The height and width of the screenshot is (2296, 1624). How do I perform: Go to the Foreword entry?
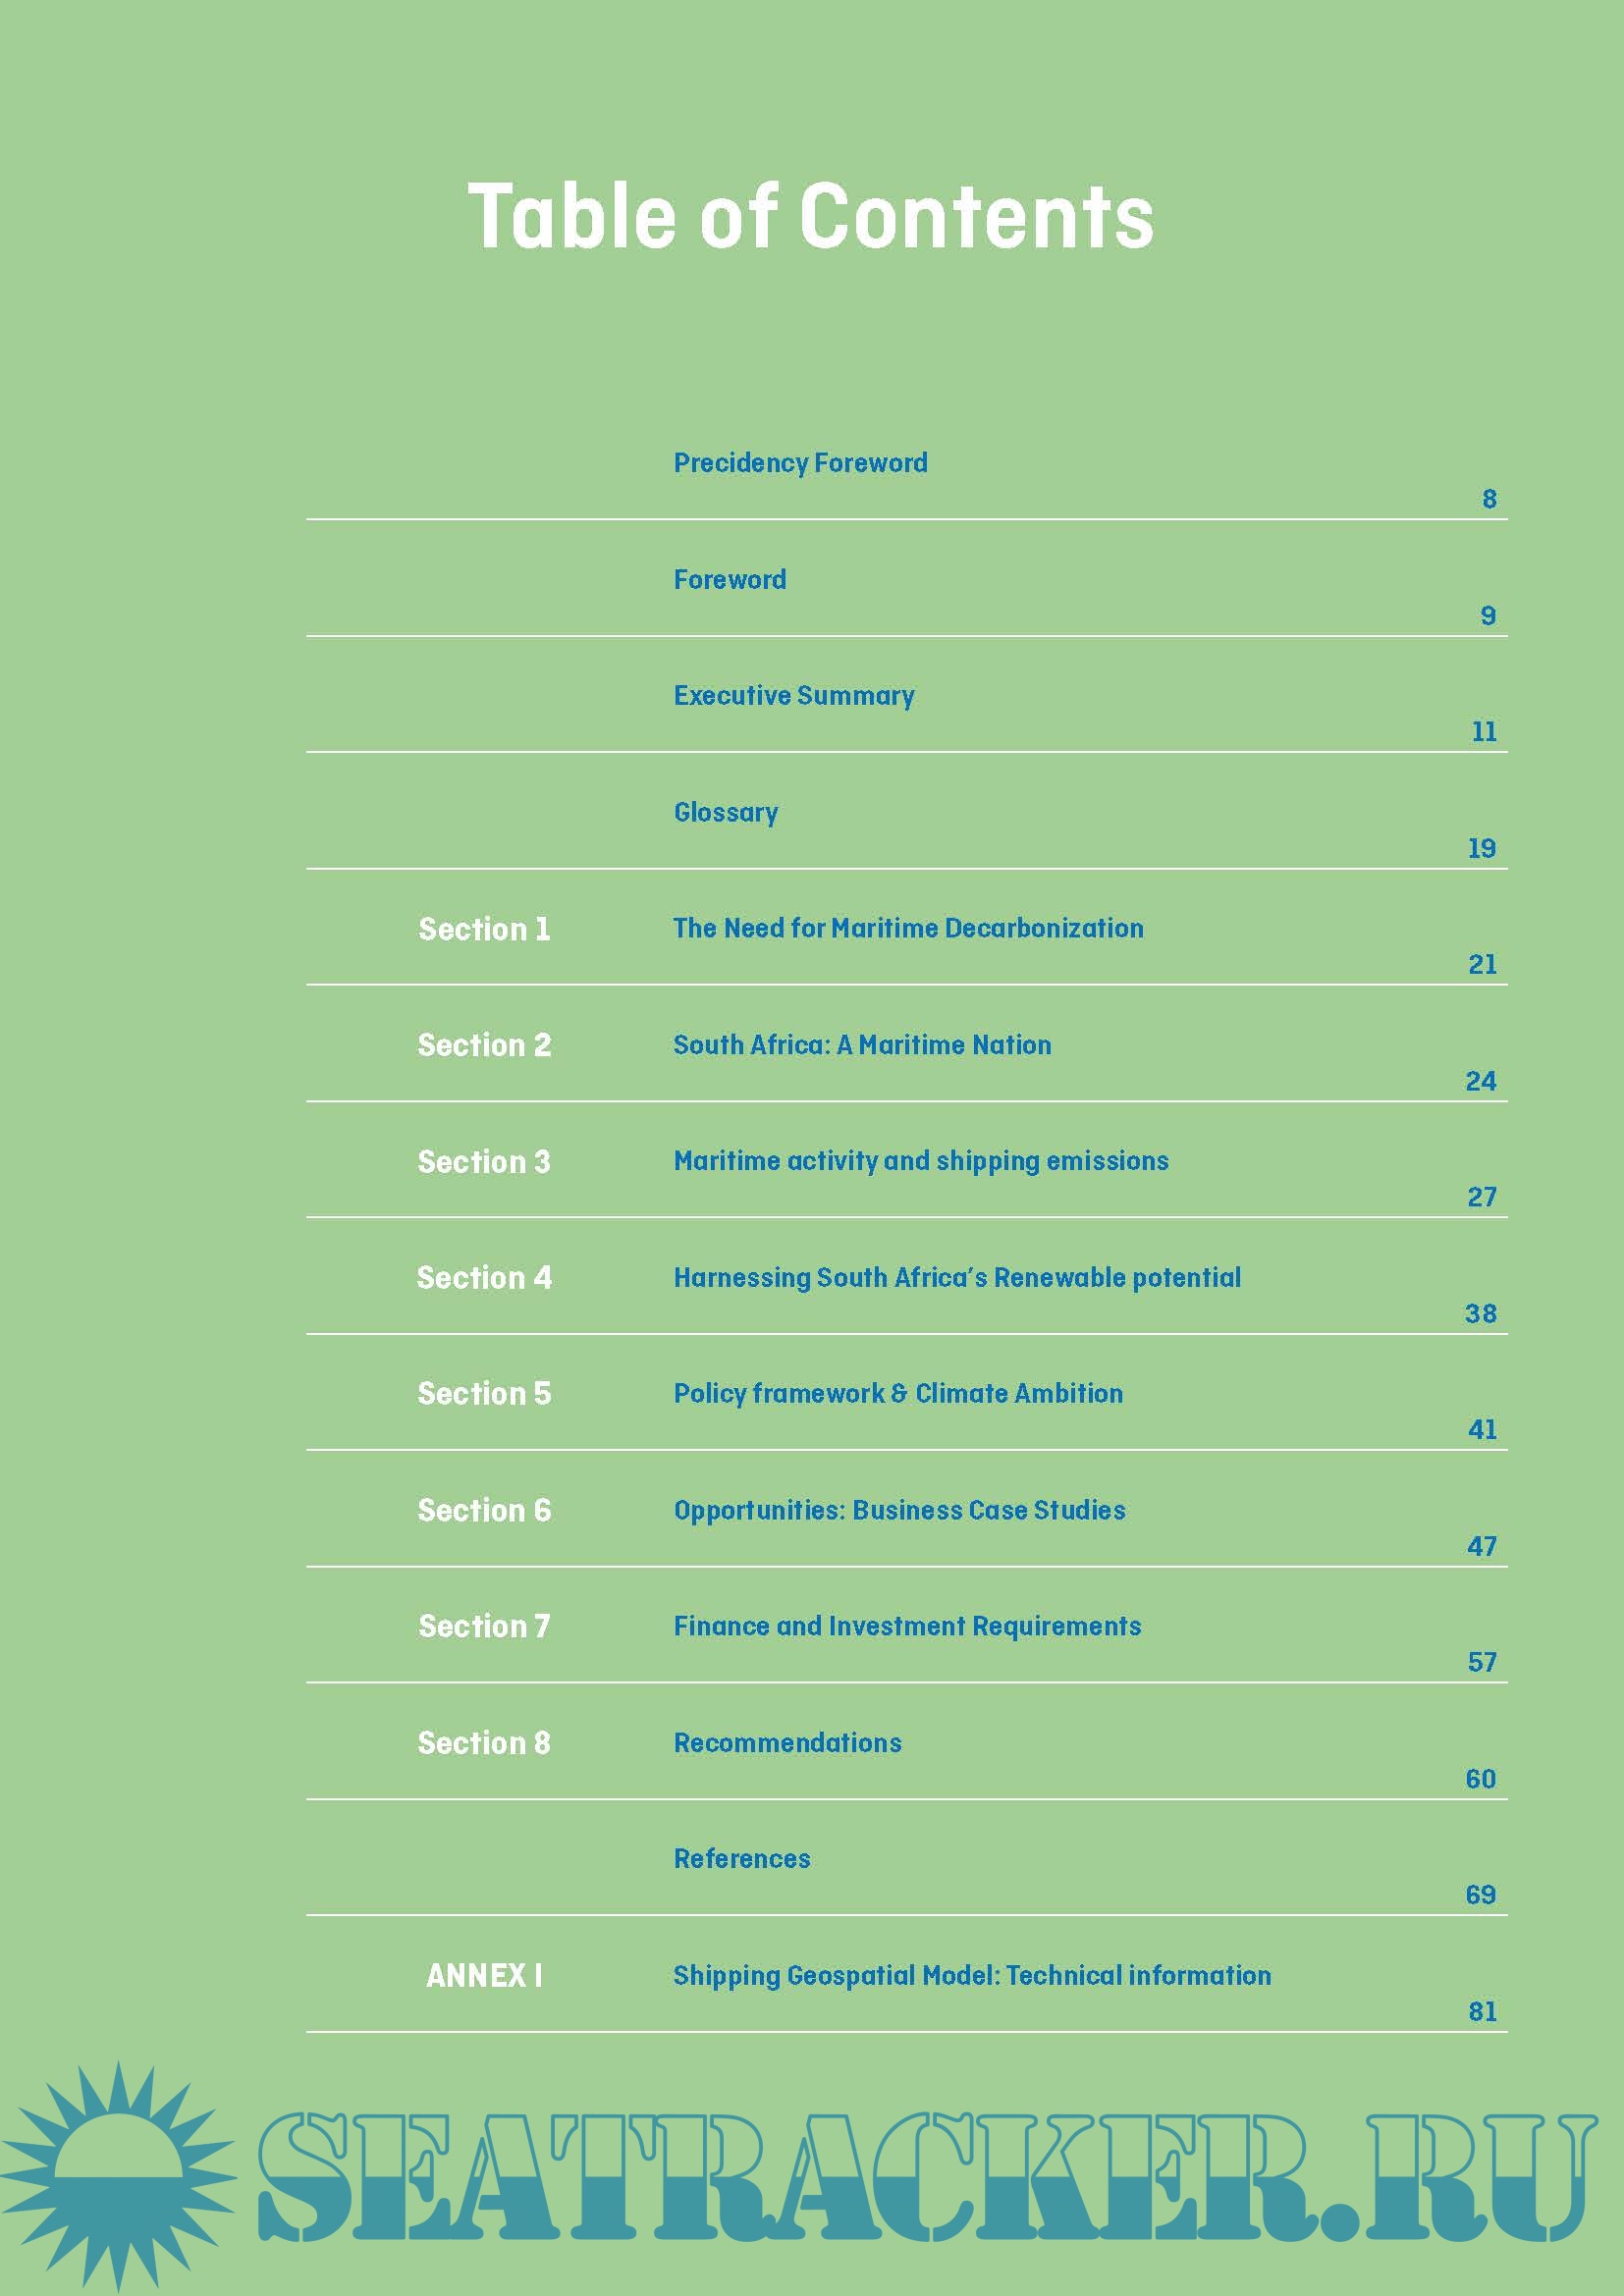[x=729, y=580]
